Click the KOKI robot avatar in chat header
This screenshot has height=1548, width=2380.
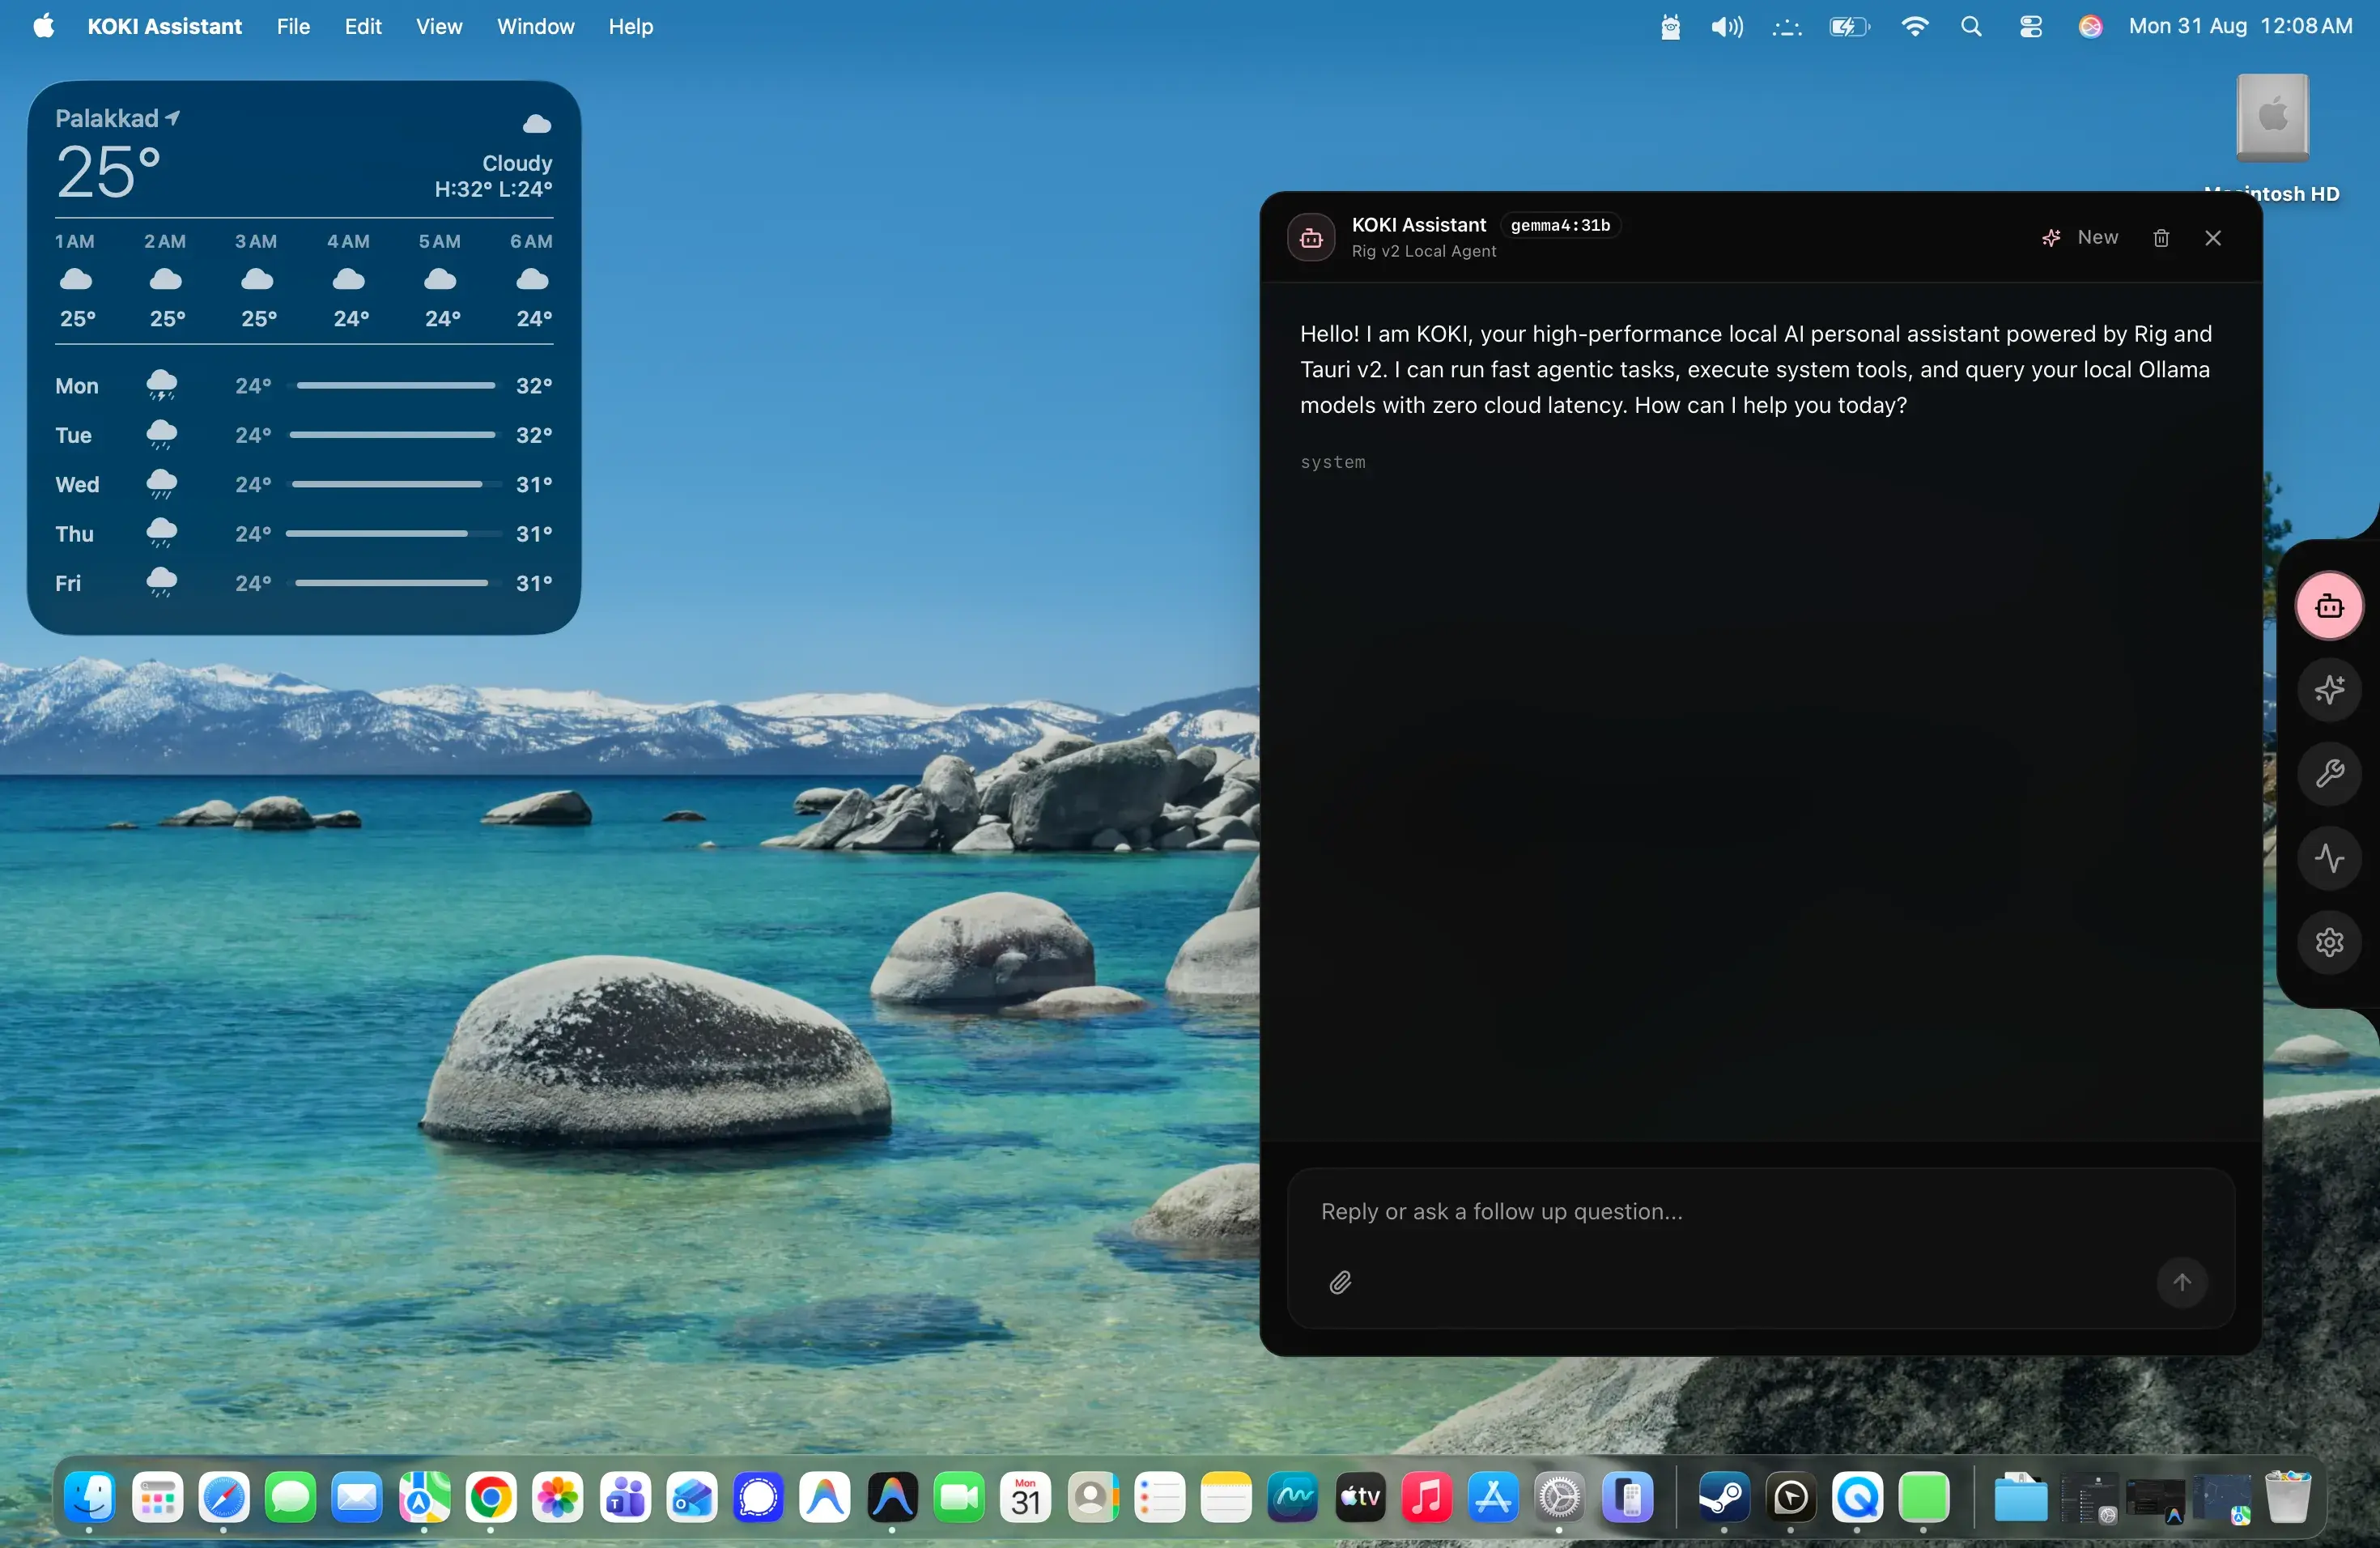tap(1311, 238)
